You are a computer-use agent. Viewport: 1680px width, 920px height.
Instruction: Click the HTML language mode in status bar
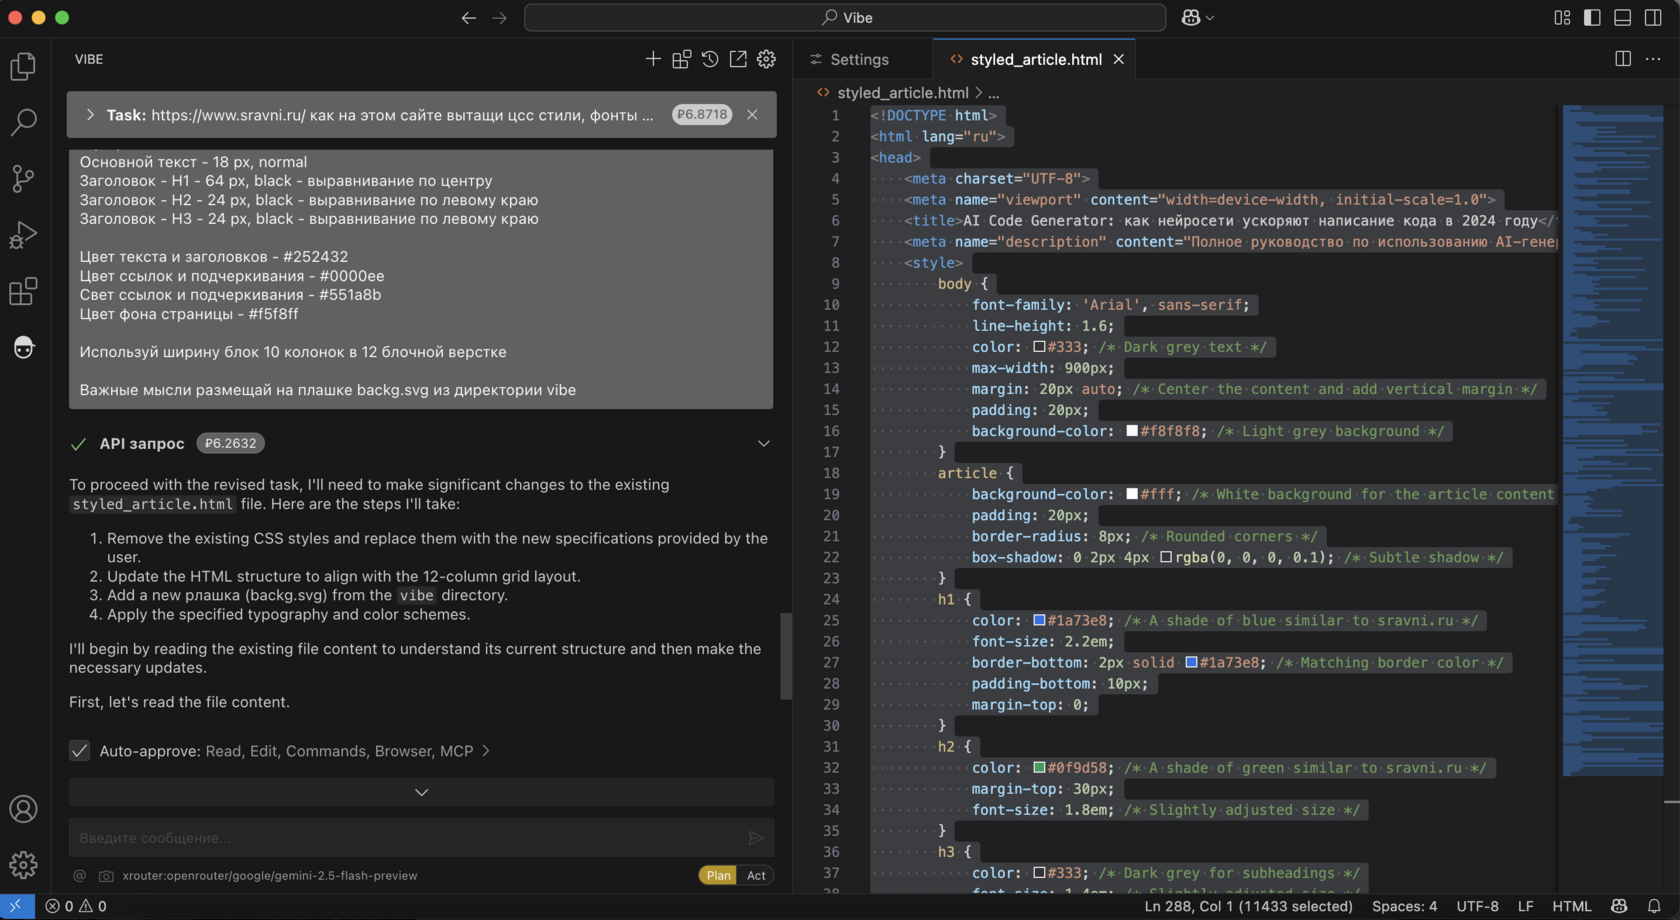(1572, 906)
